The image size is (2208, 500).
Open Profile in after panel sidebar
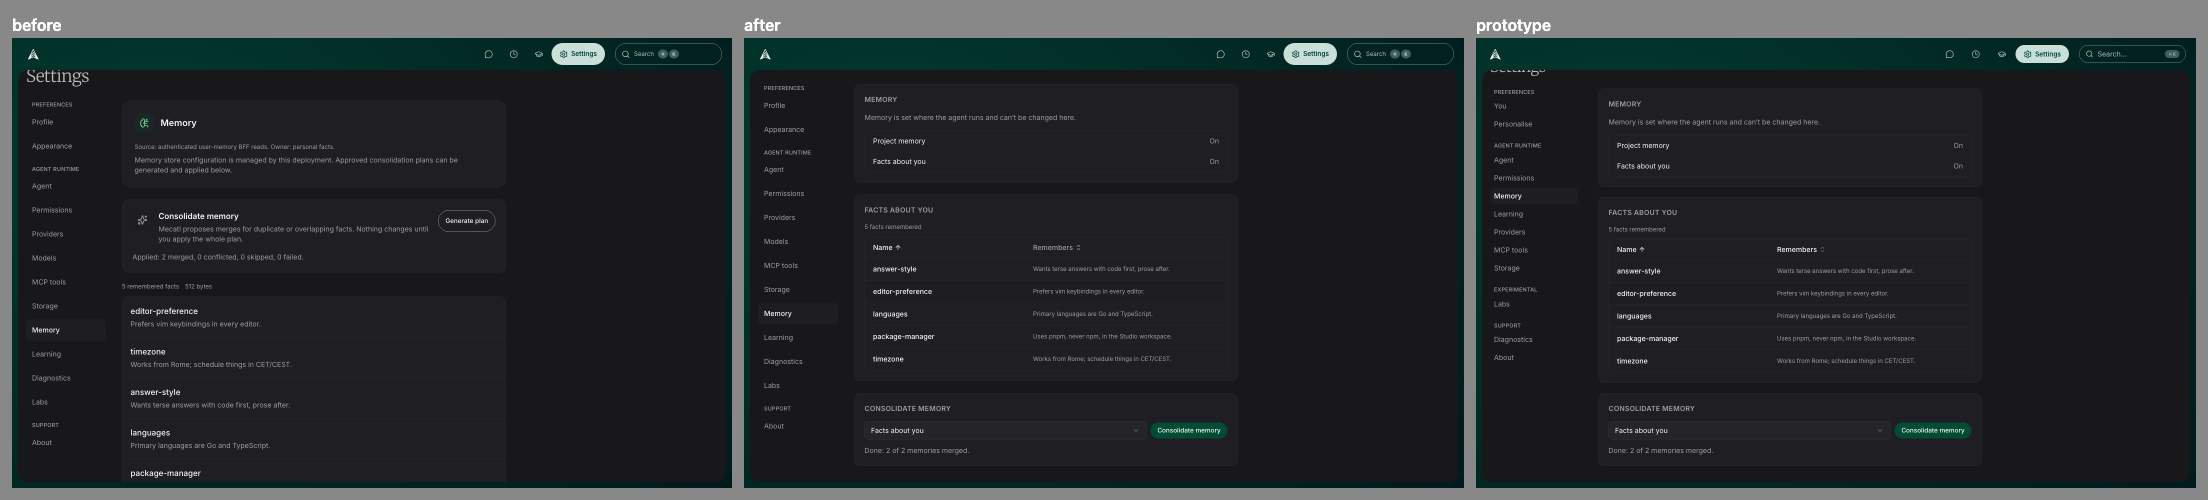pos(798,106)
